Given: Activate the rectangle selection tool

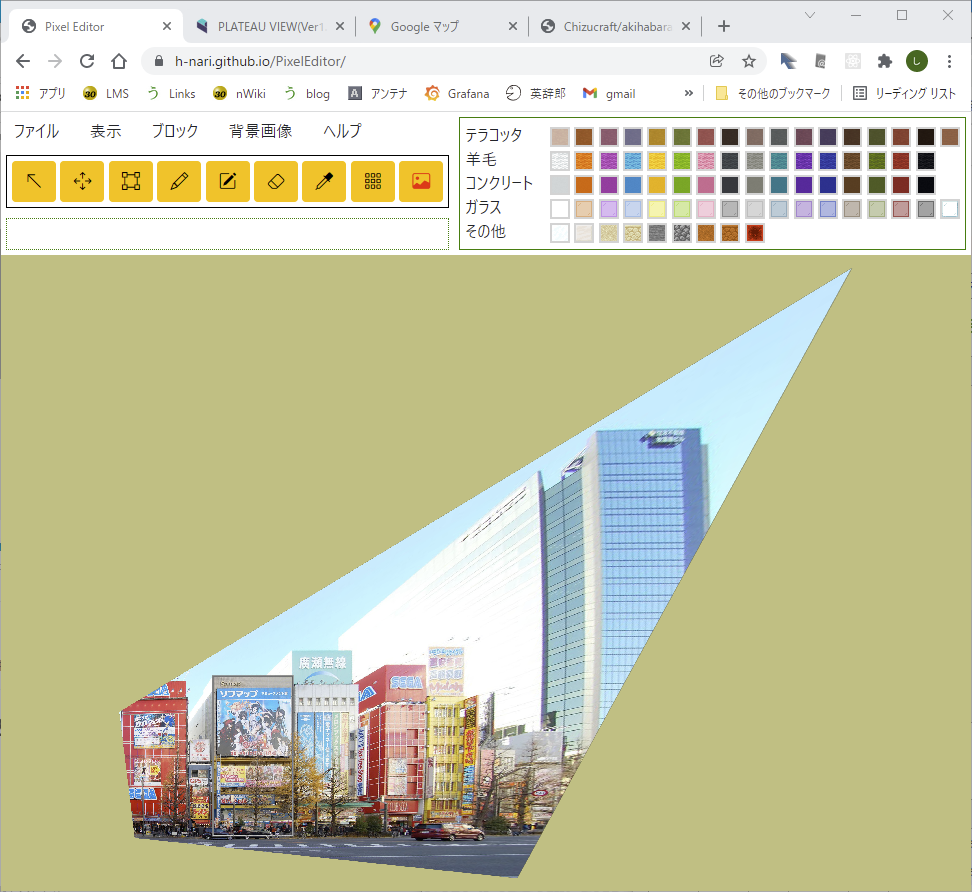Looking at the screenshot, I should coord(131,181).
